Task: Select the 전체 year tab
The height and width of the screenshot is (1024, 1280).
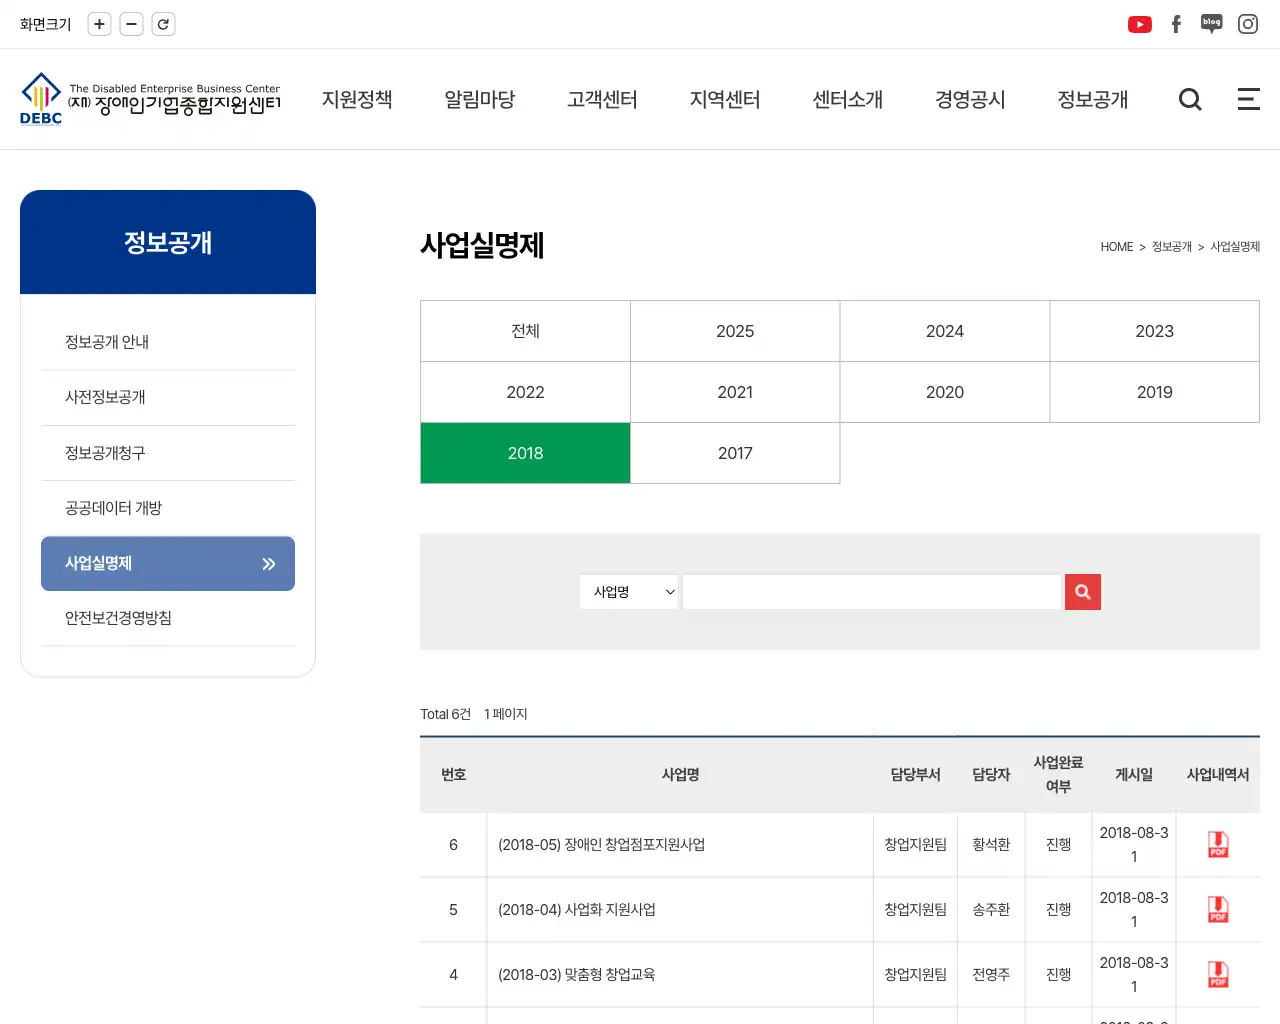Action: [525, 331]
